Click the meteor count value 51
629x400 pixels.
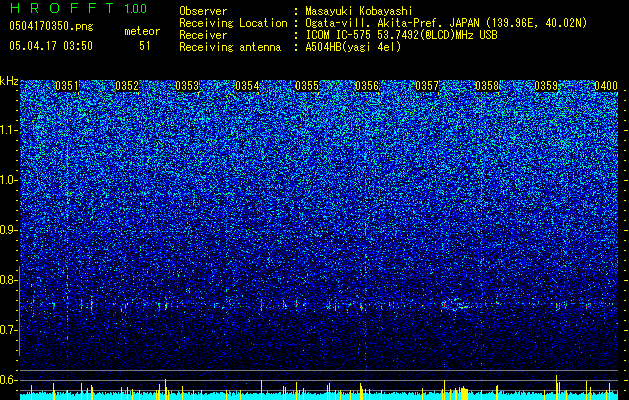coord(145,46)
